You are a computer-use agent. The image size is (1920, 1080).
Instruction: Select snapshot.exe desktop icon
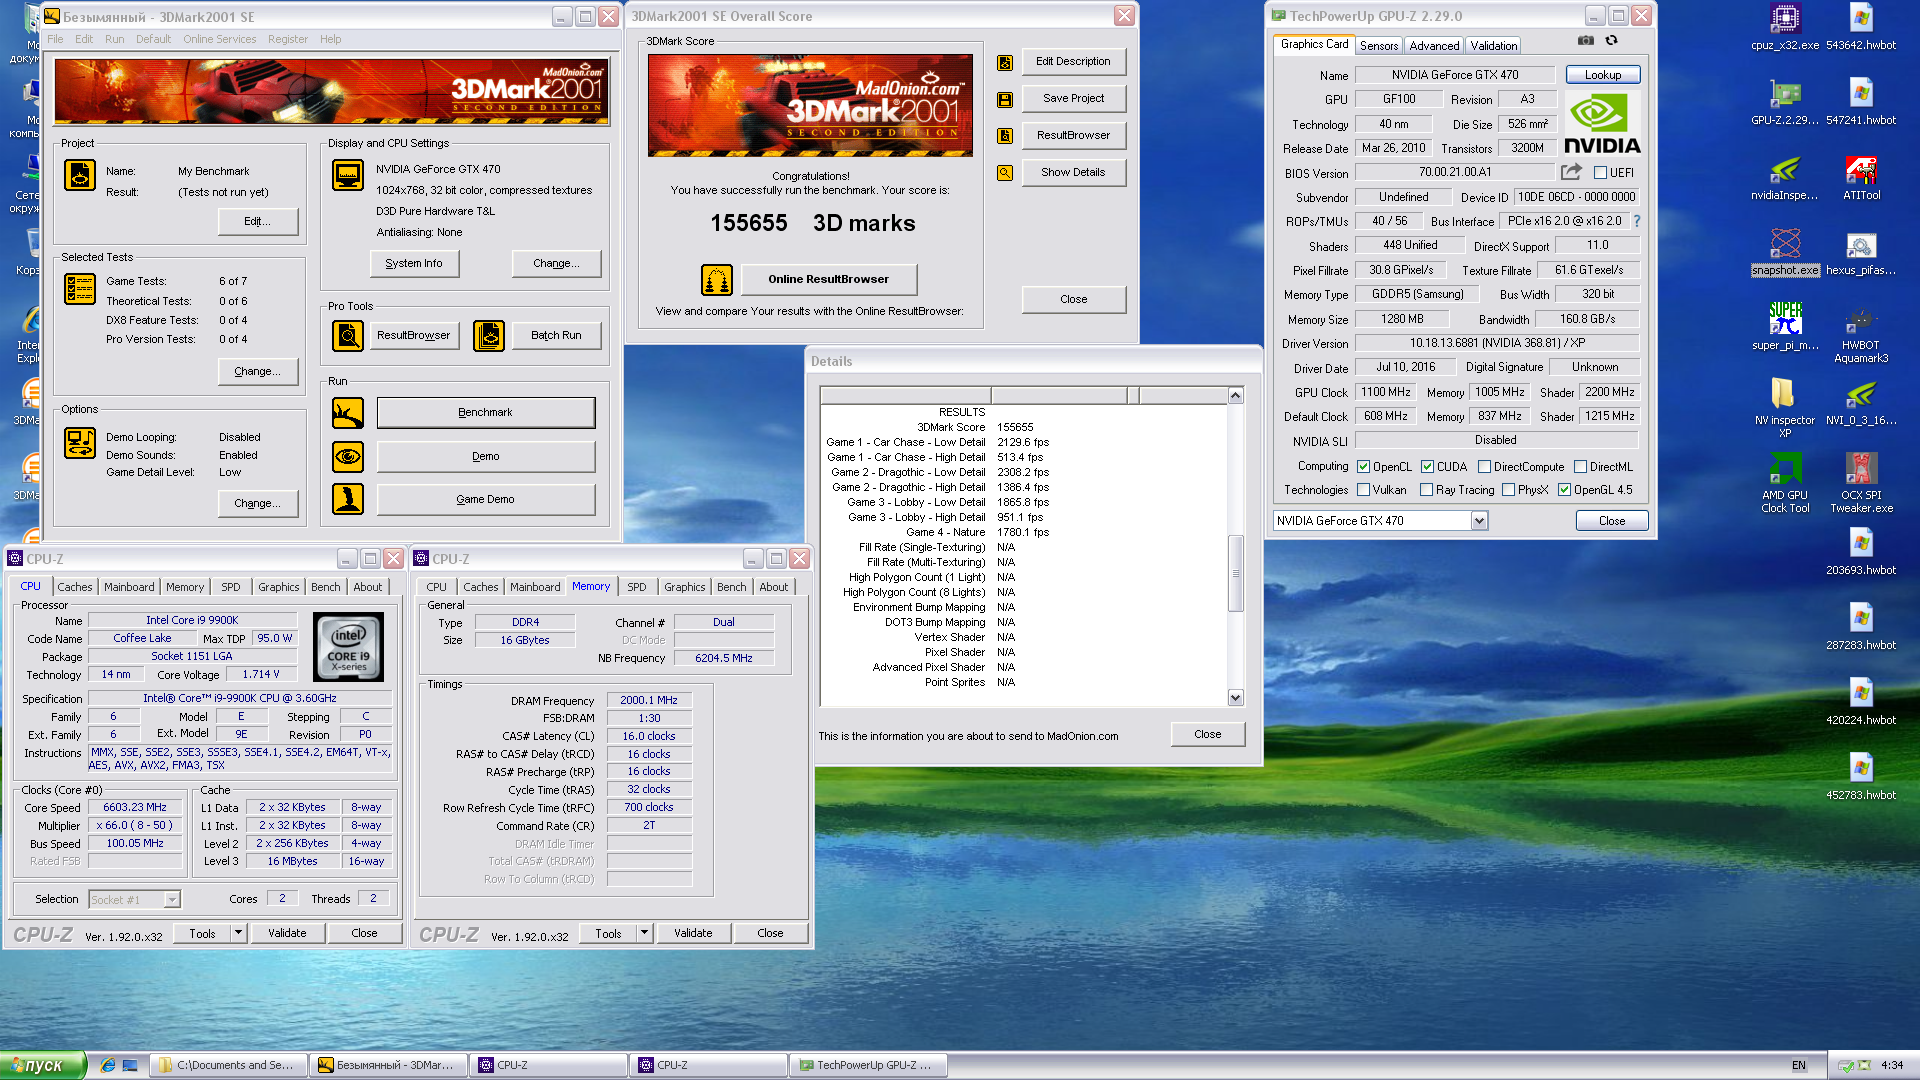(x=1785, y=252)
